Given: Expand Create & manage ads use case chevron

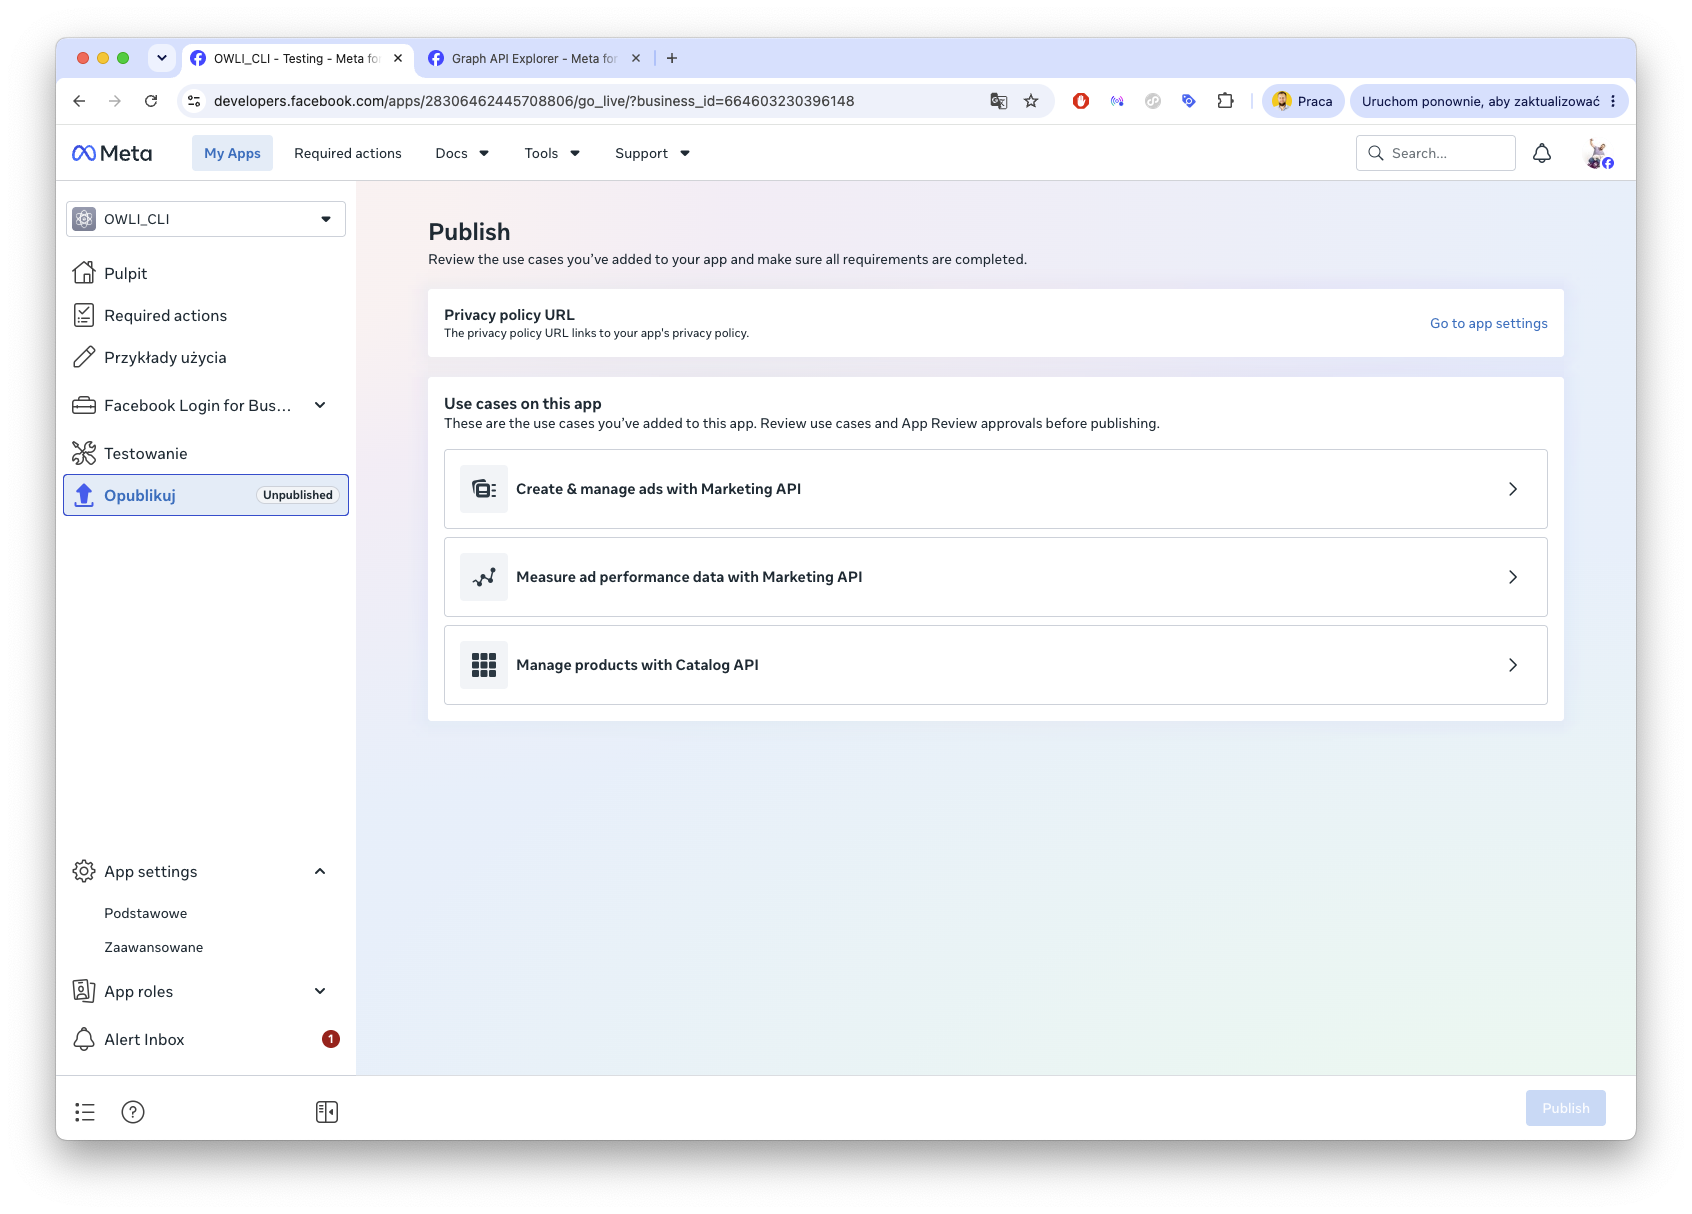Looking at the screenshot, I should tap(1513, 489).
